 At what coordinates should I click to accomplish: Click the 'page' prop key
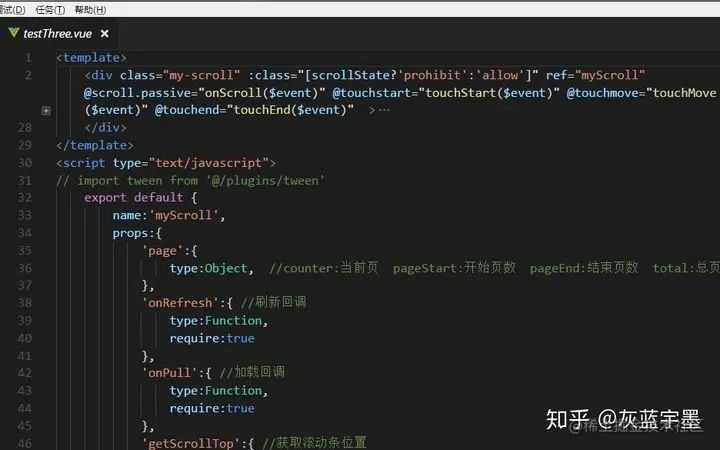coord(162,251)
